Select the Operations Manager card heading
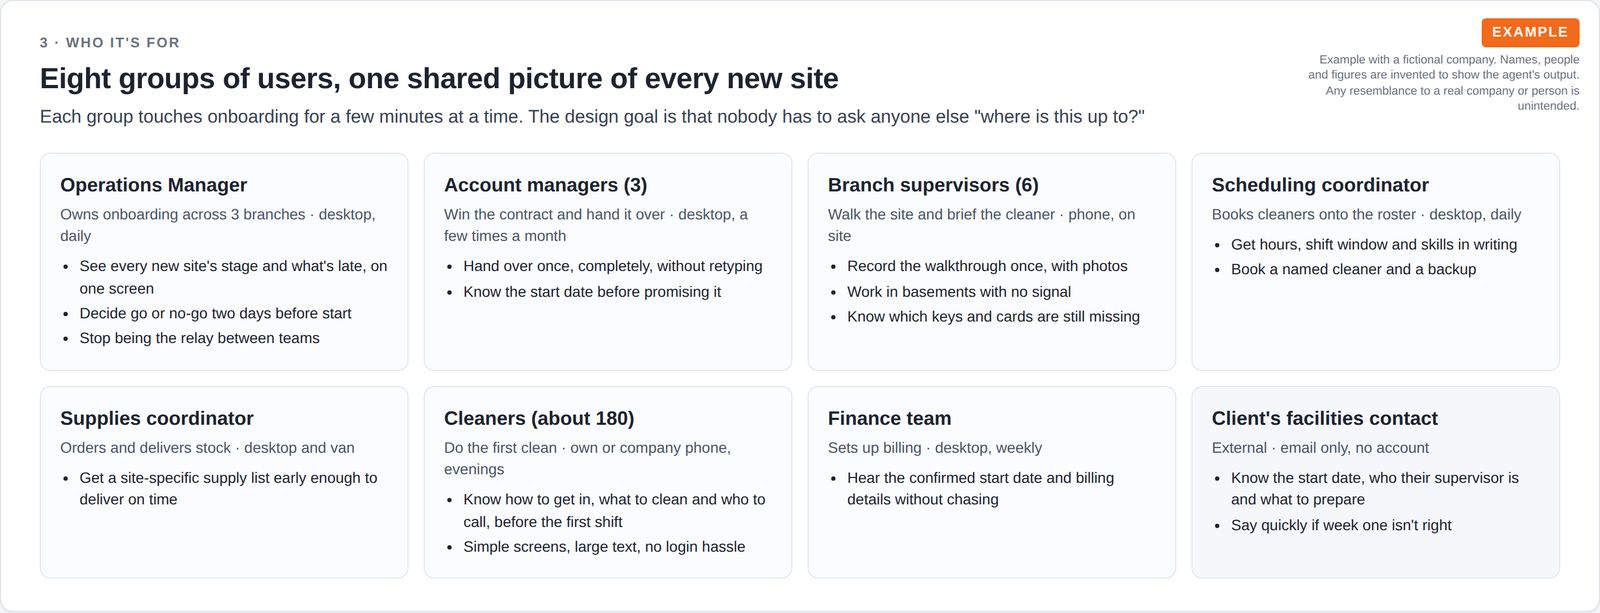Image resolution: width=1600 pixels, height=613 pixels. [x=153, y=185]
